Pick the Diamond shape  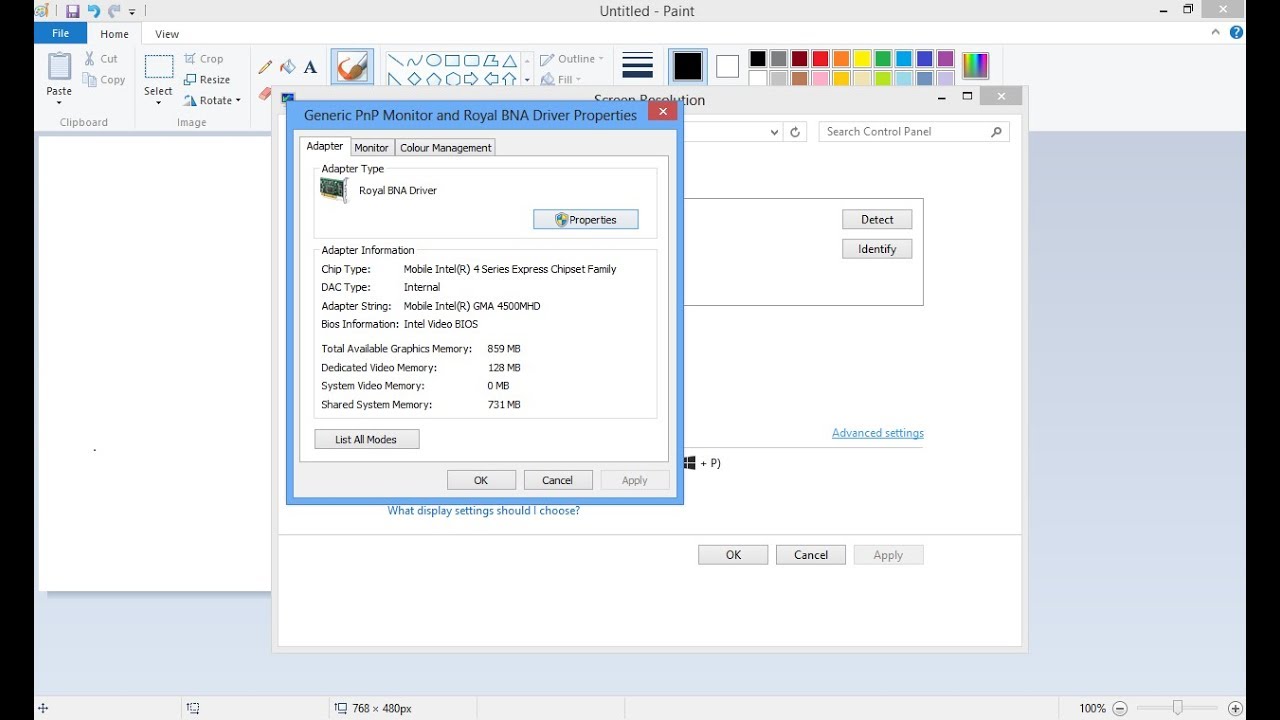pyautogui.click(x=414, y=79)
